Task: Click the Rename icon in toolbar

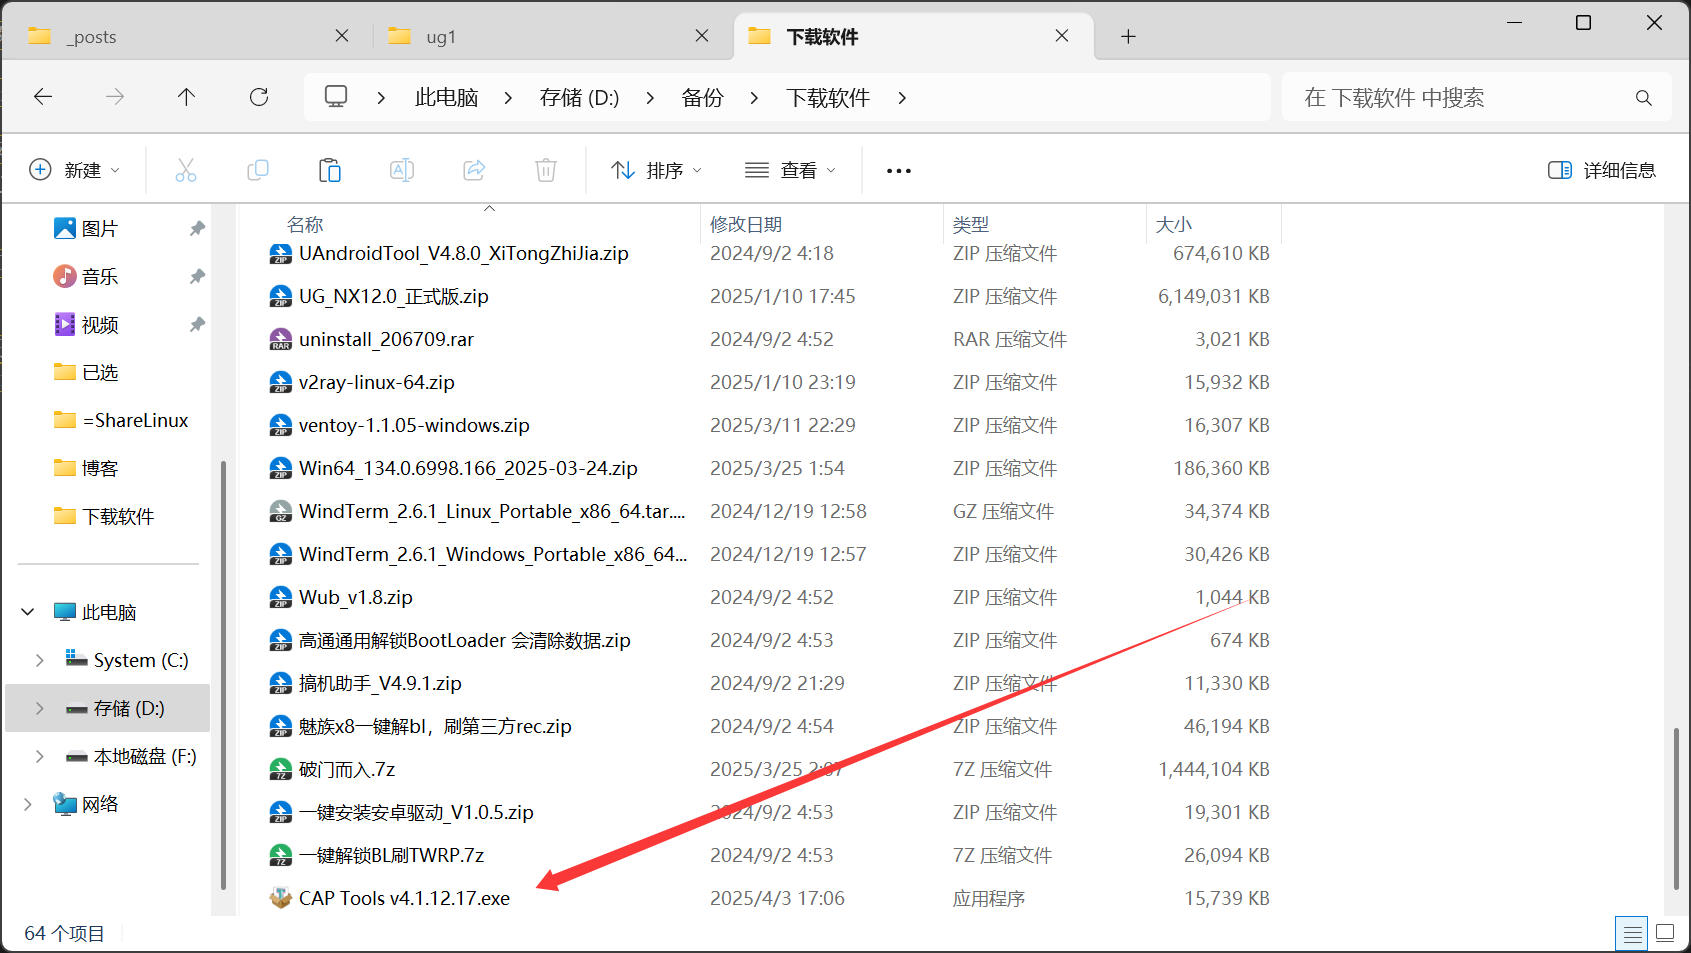Action: 402,170
